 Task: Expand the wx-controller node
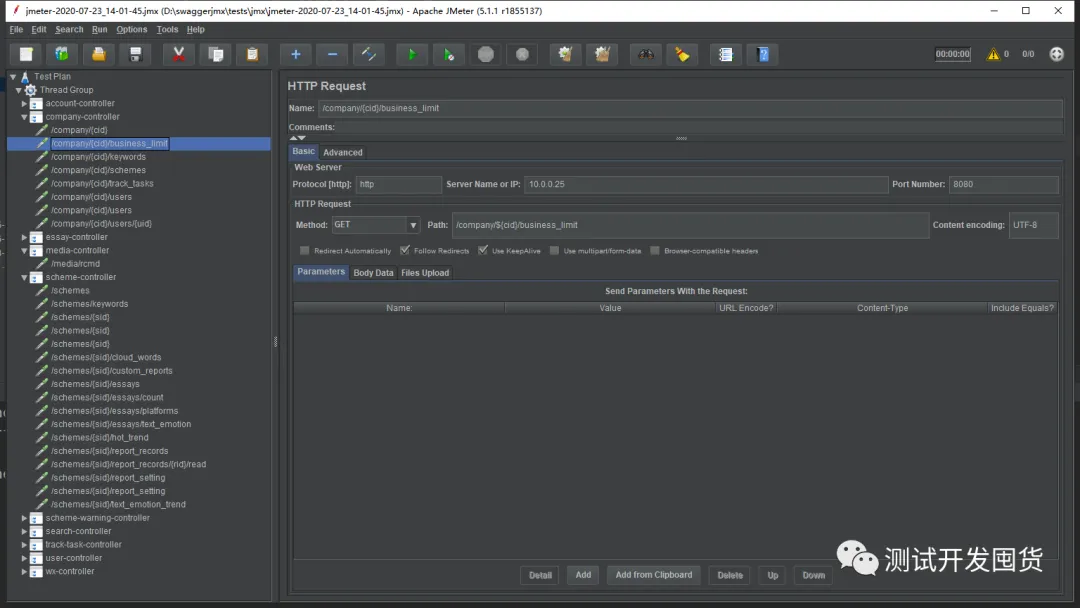point(24,572)
